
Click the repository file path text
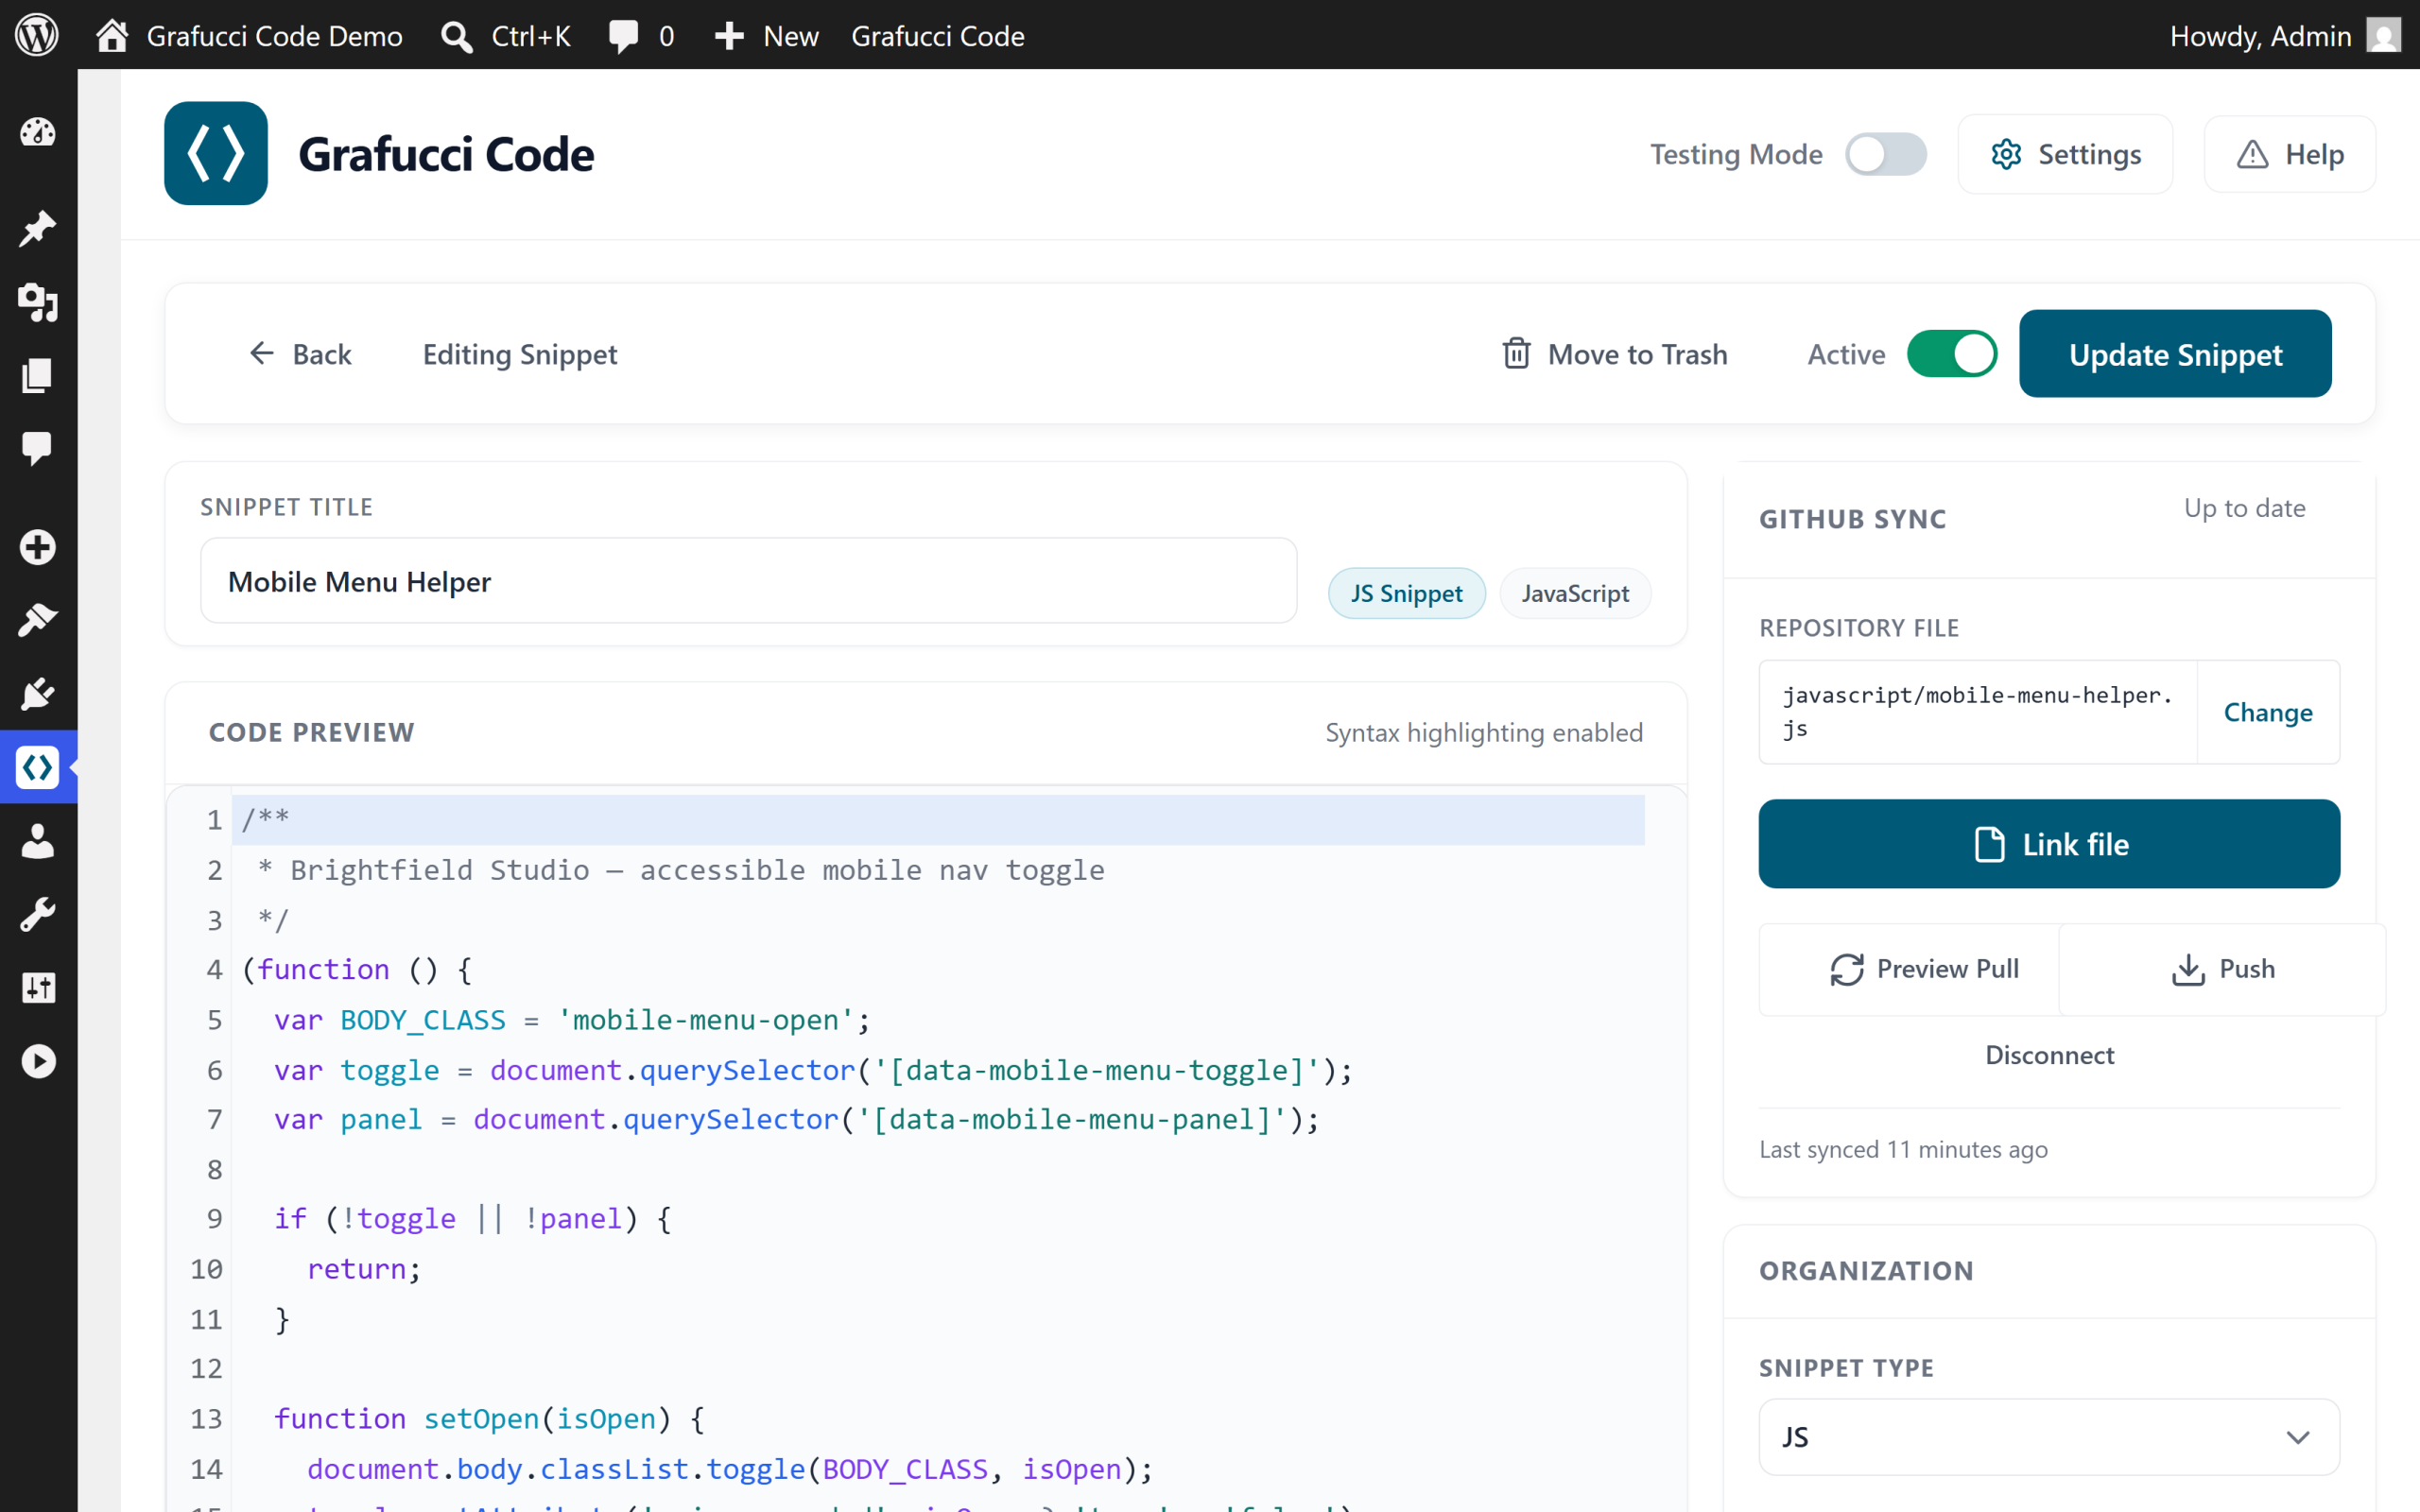point(1977,712)
